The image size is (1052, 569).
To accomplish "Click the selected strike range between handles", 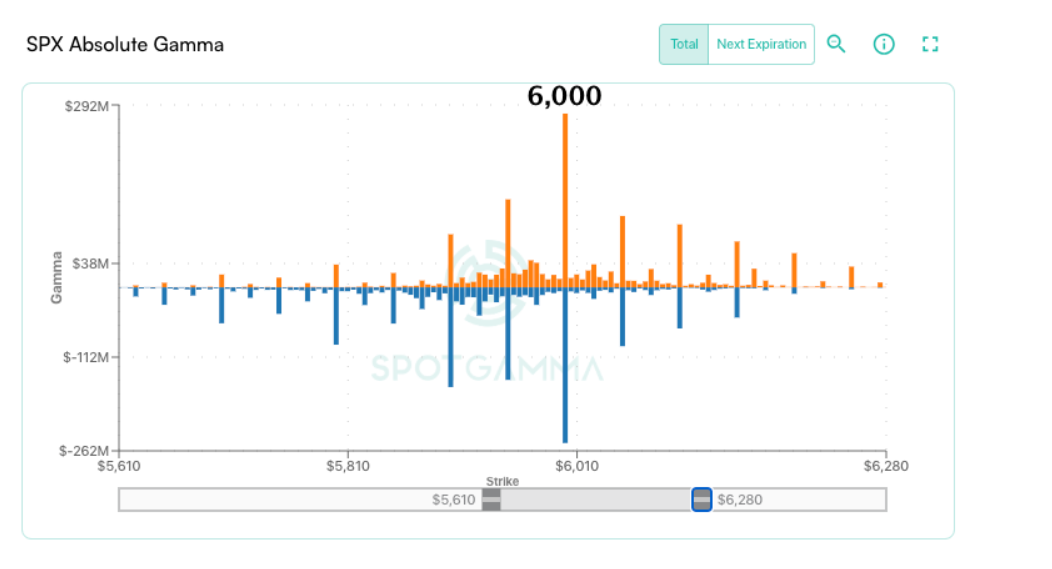I will pyautogui.click(x=596, y=499).
